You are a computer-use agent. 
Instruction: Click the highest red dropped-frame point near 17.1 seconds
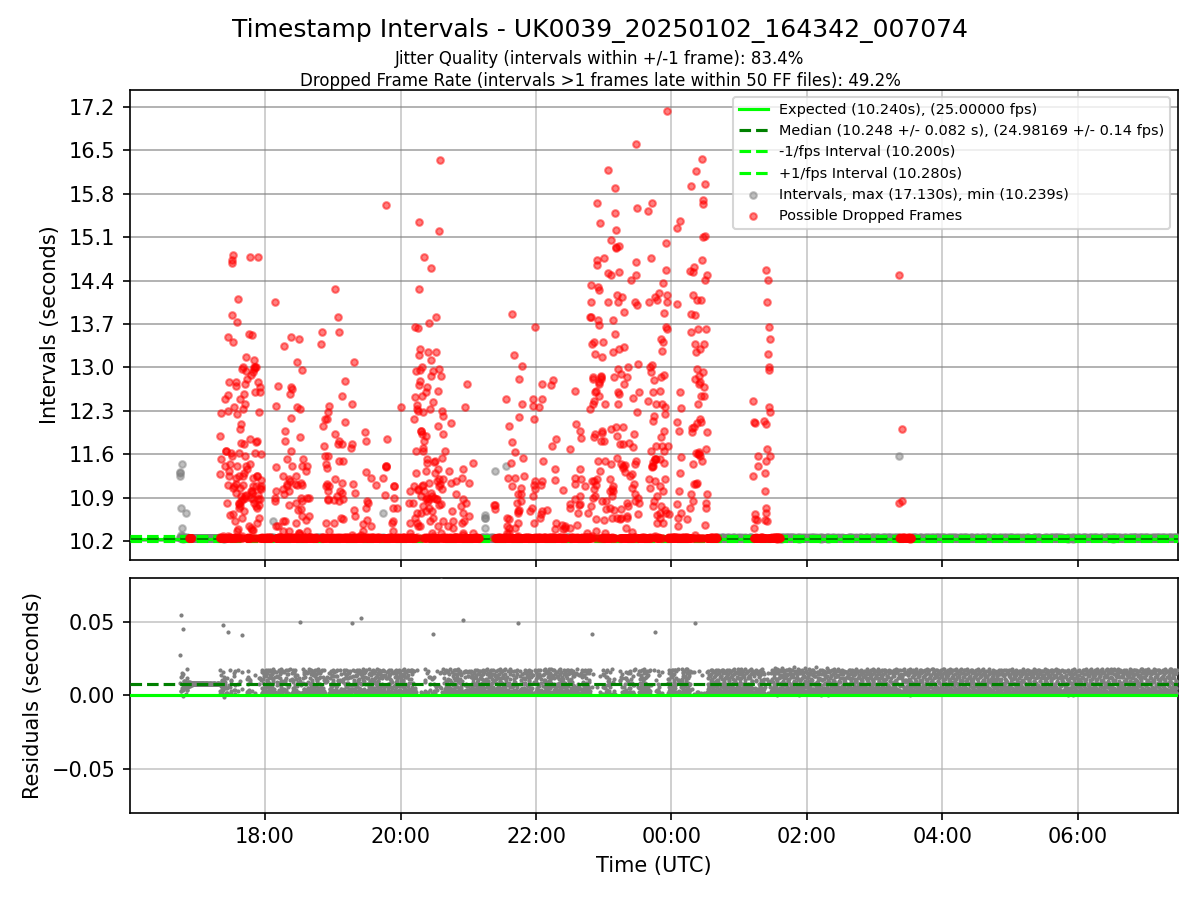667,111
